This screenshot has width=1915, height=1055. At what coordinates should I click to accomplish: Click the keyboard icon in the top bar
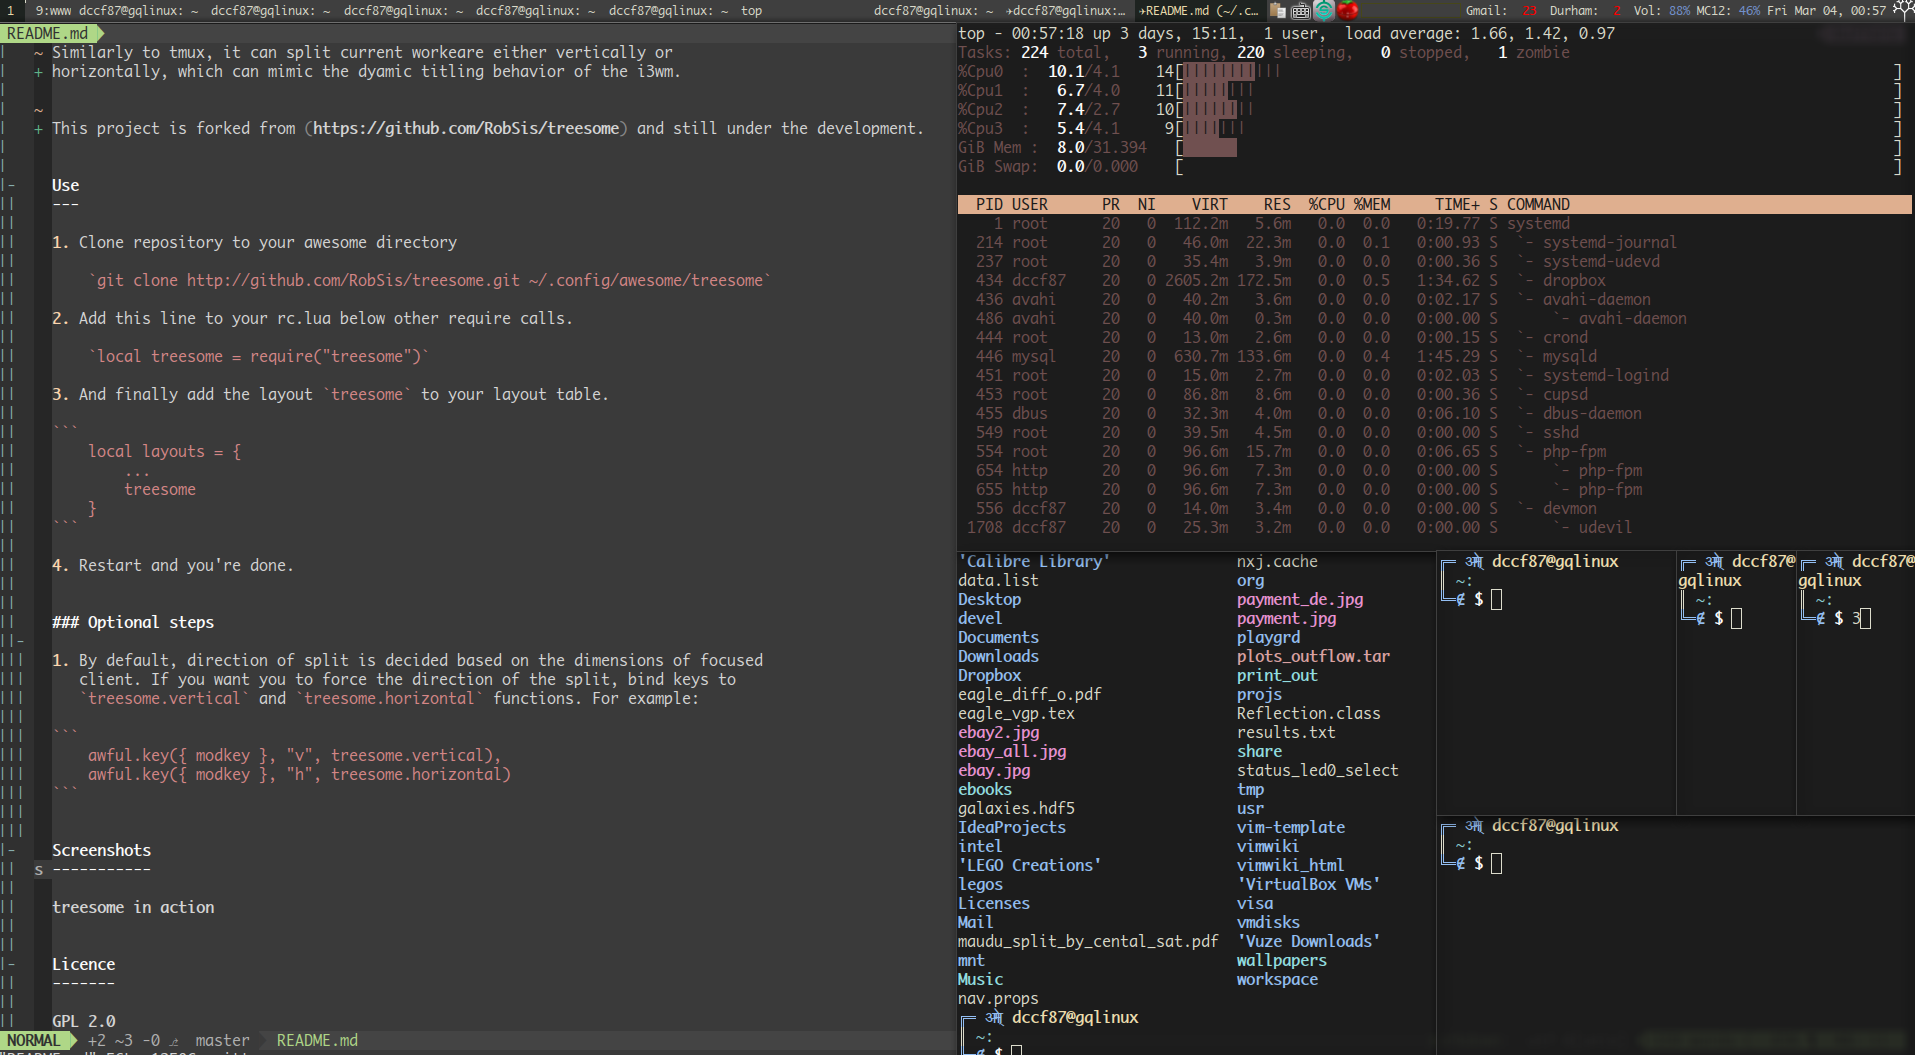(1301, 10)
